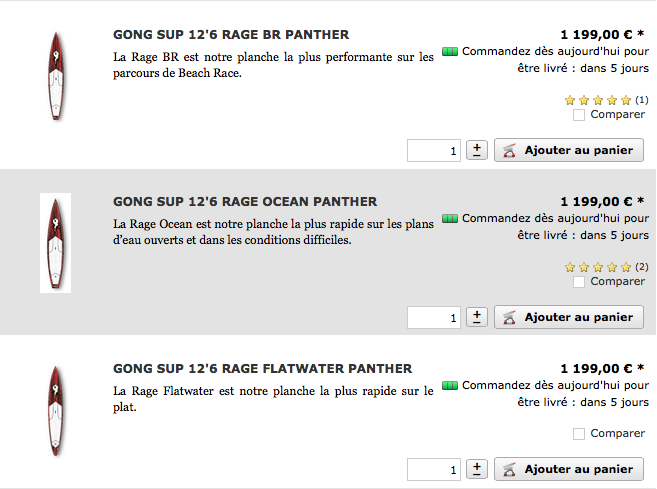
Task: Add Rage Flatwater Panther to cart
Action: [569, 469]
